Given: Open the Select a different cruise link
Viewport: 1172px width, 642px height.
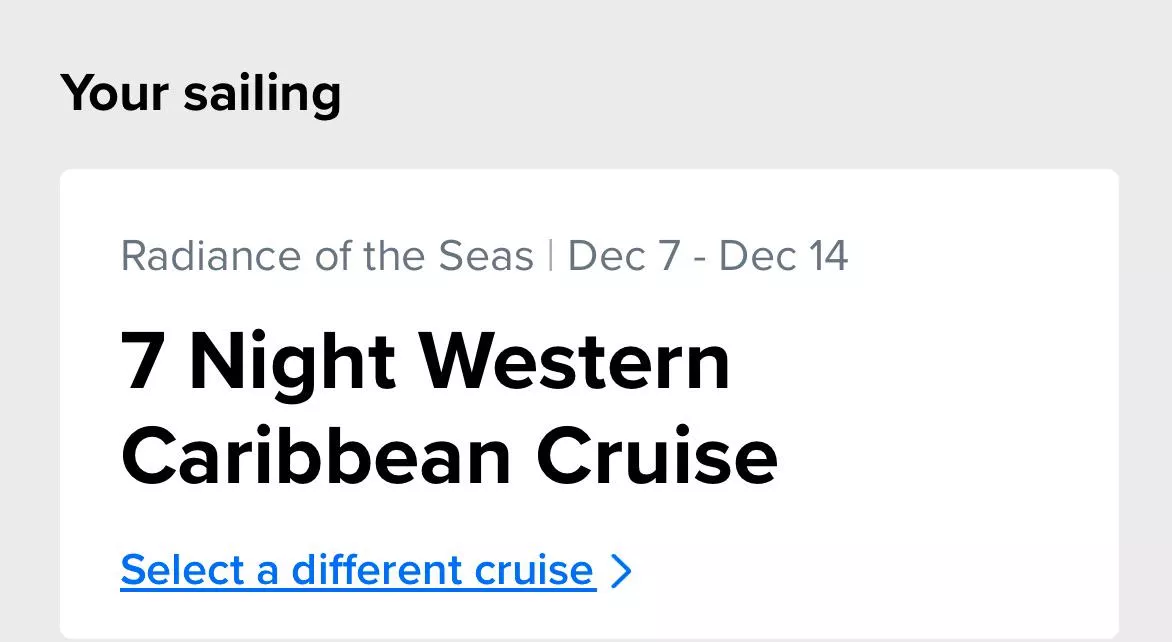Looking at the screenshot, I should click(x=358, y=571).
